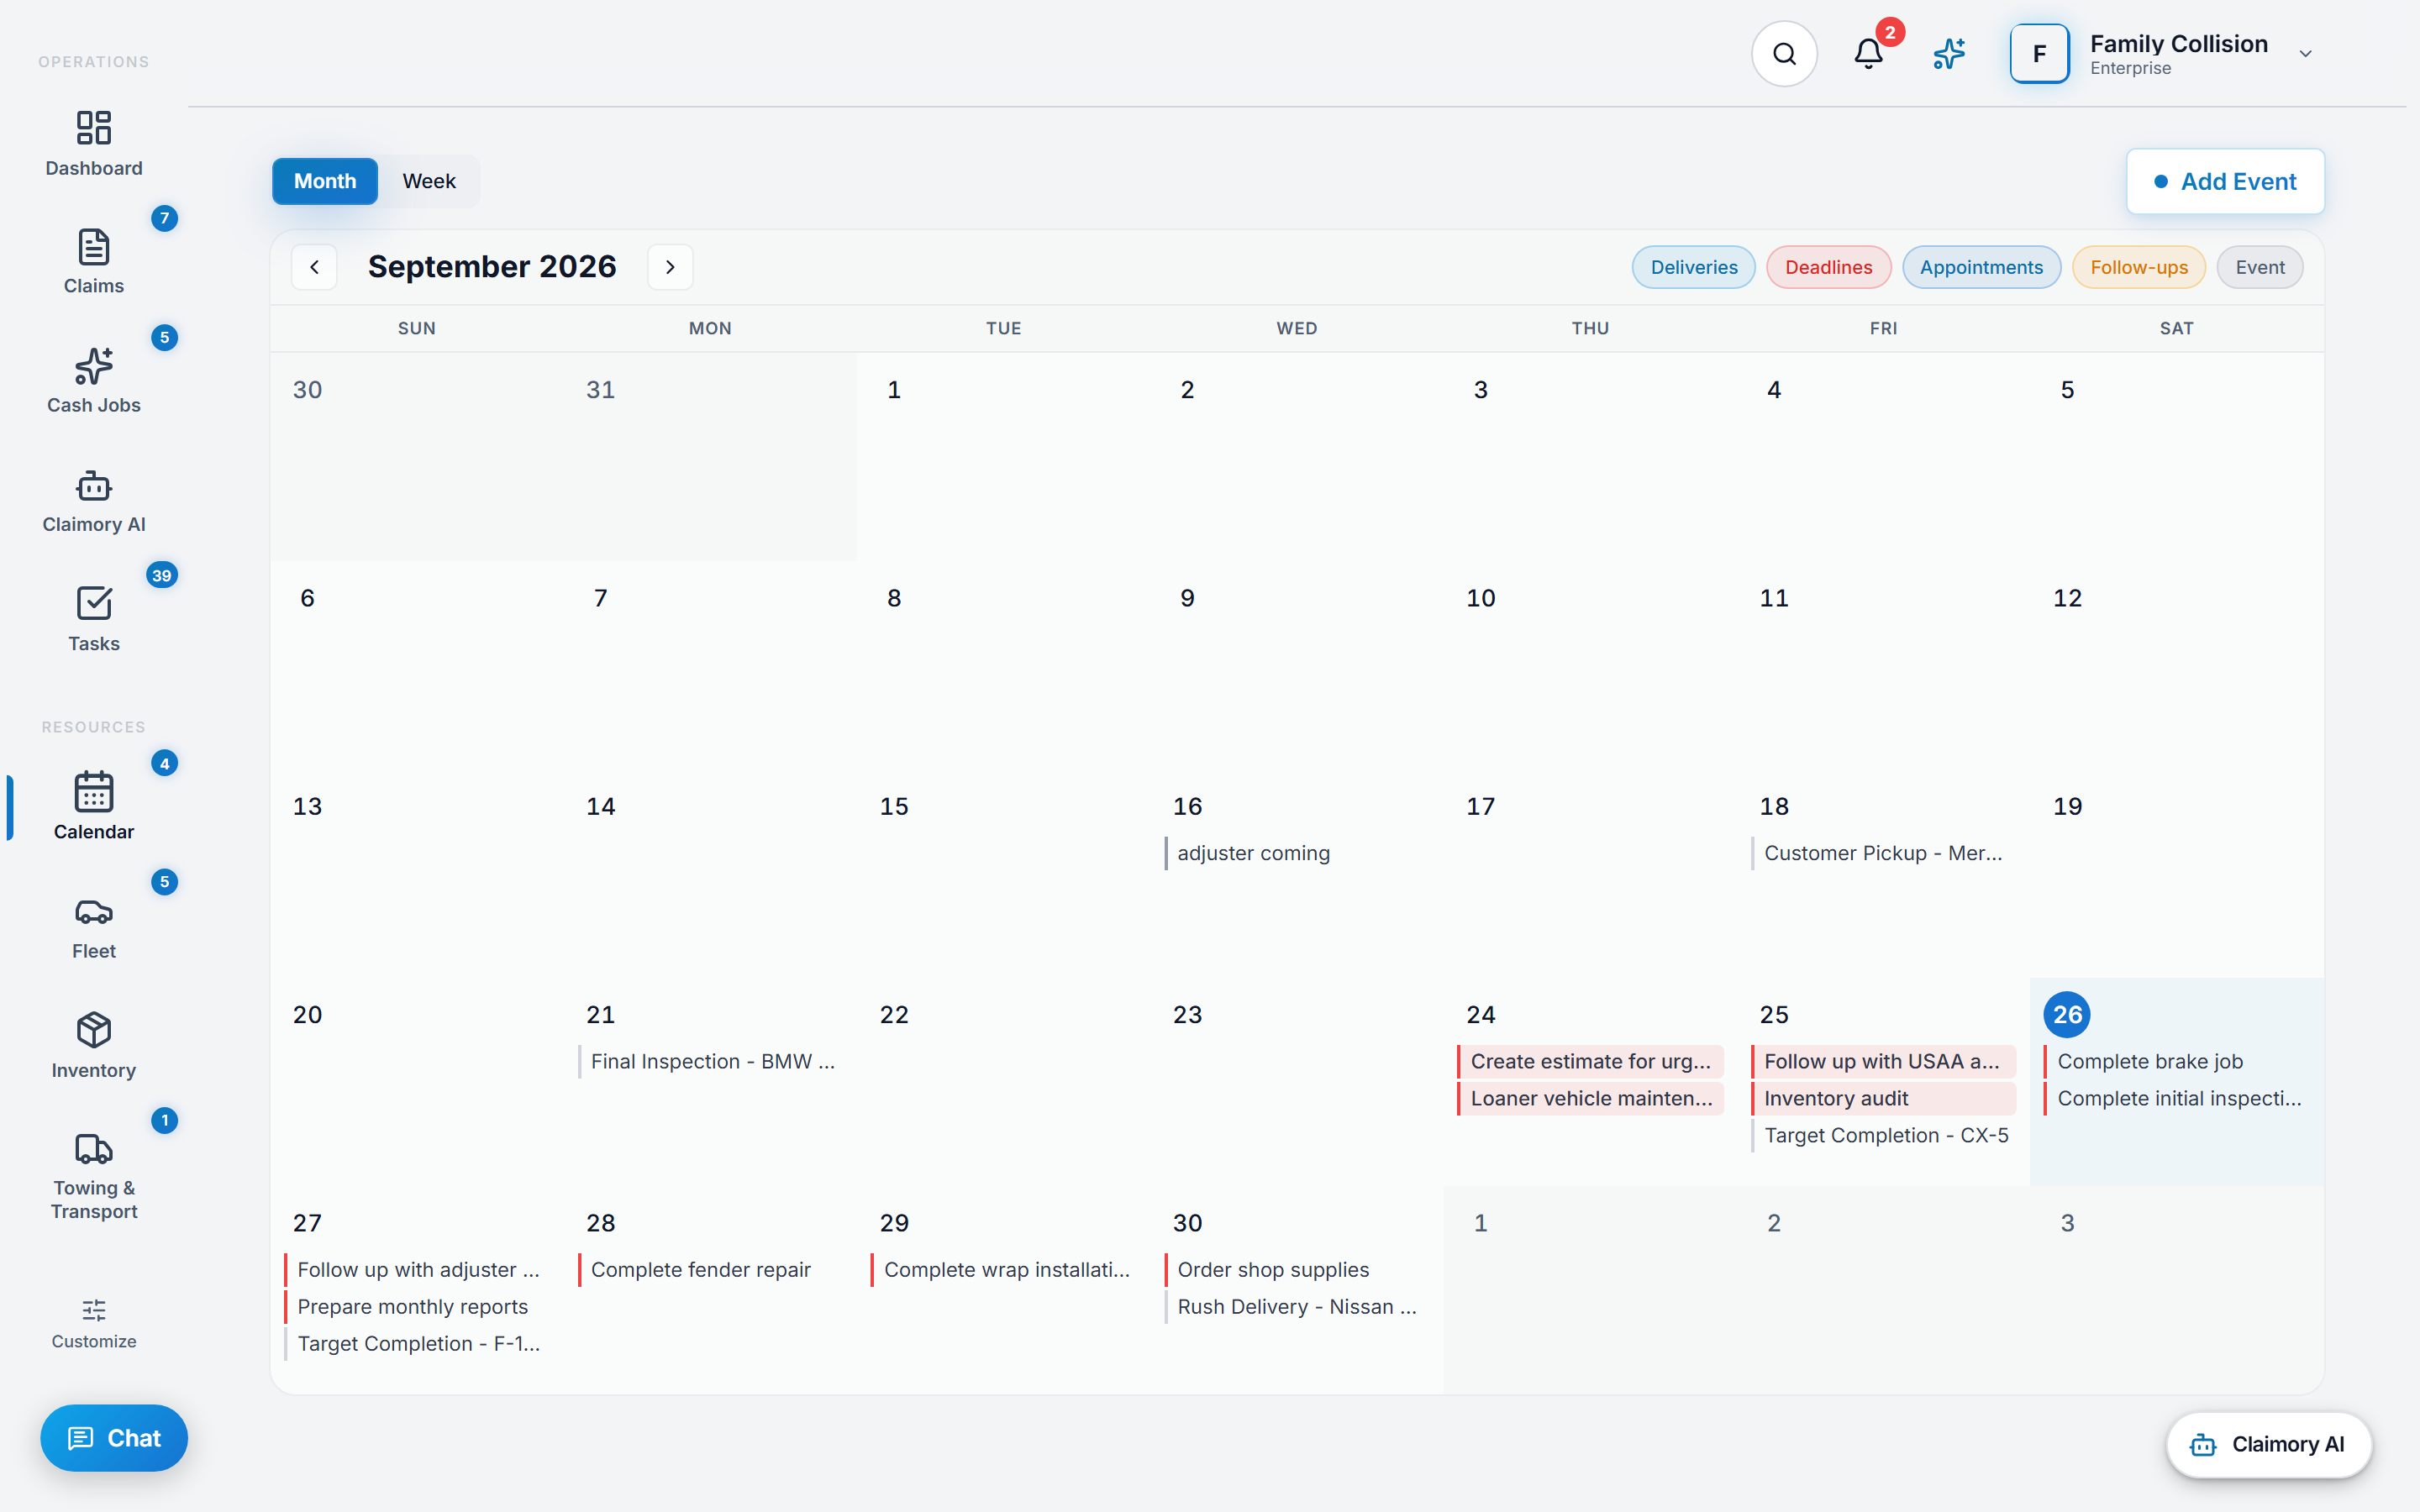Select the September 15 day cell

[x=1003, y=873]
